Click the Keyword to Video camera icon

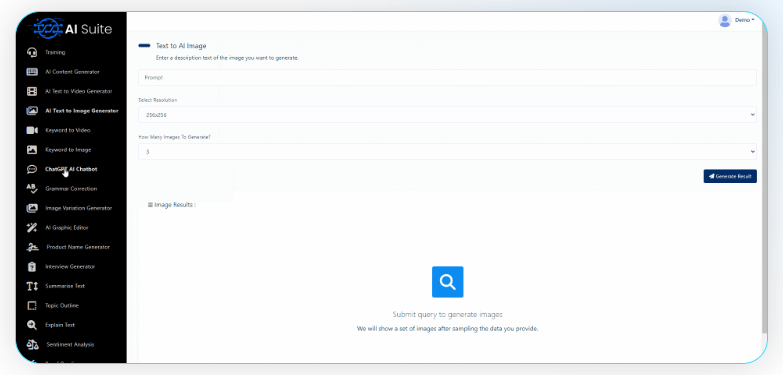32,130
